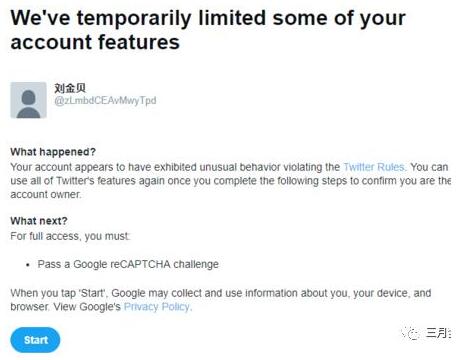464x360 pixels.
Task: Select the 'What happened?' subheading
Action: pos(53,152)
